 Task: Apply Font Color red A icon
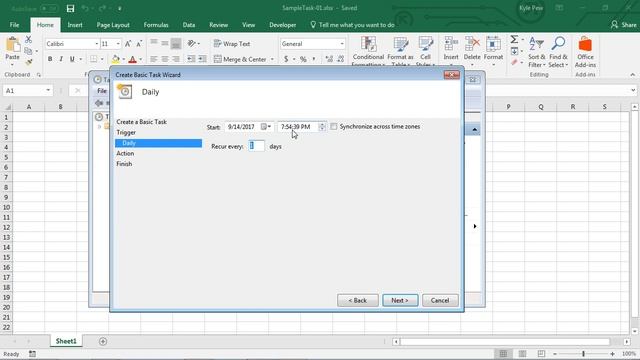click(132, 59)
